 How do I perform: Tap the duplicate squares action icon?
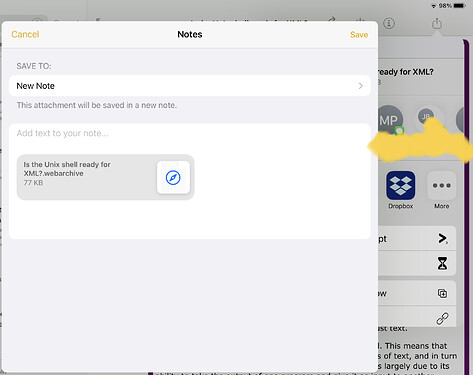pos(442,293)
